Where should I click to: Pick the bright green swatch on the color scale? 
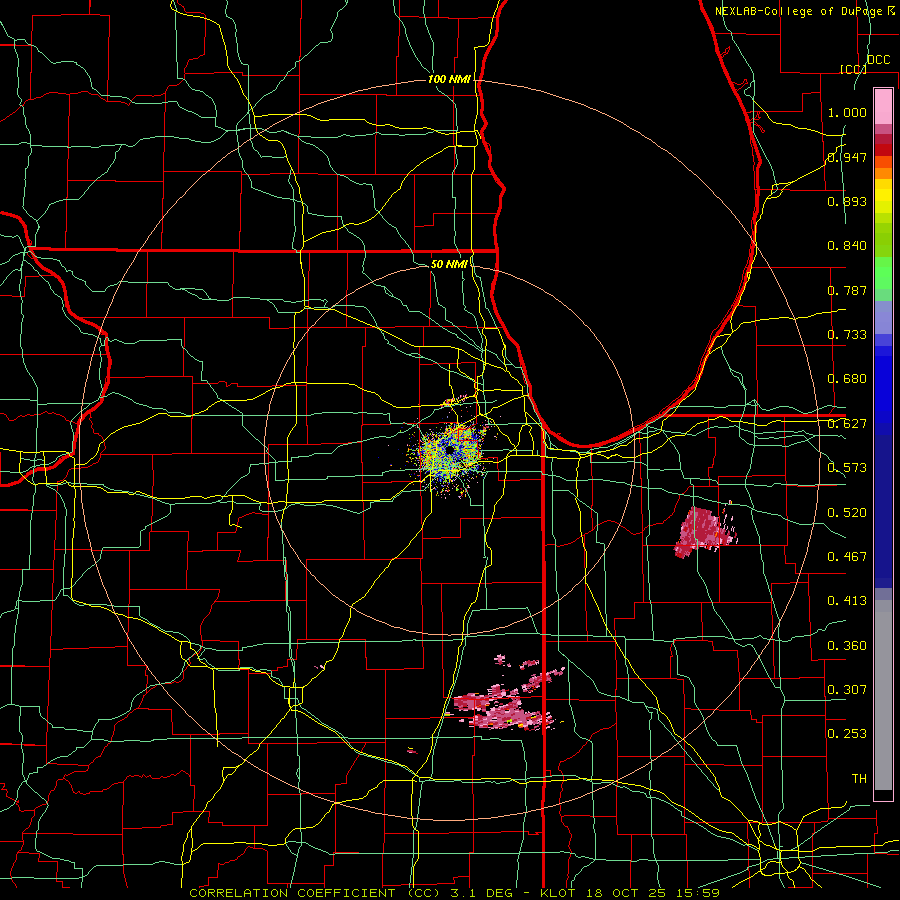[883, 273]
